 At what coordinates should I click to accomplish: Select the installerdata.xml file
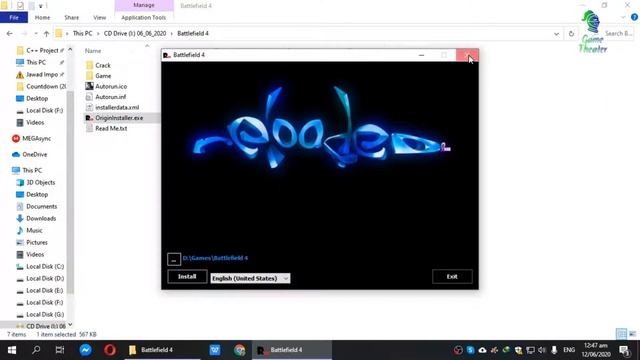[112, 107]
